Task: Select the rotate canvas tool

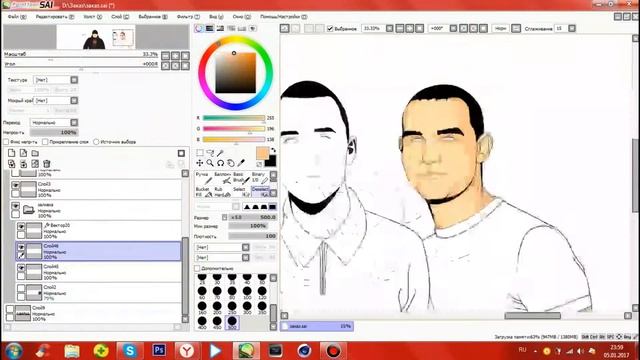Action: (220, 163)
